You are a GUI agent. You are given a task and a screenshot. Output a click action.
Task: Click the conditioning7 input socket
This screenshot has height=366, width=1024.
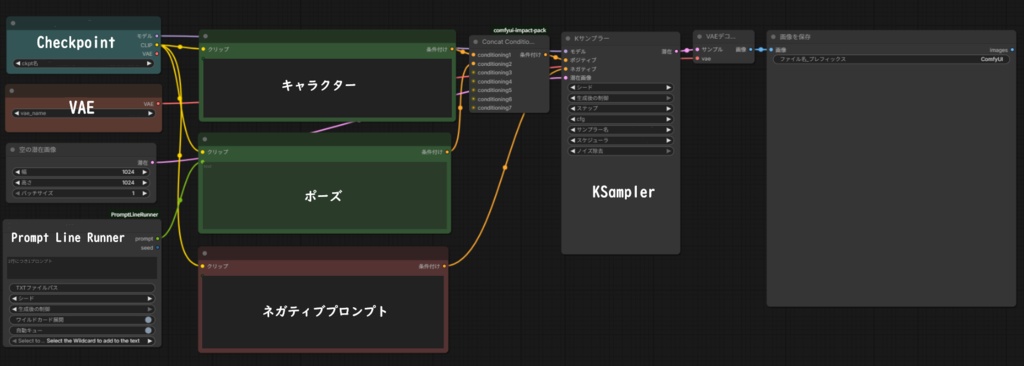[x=473, y=107]
